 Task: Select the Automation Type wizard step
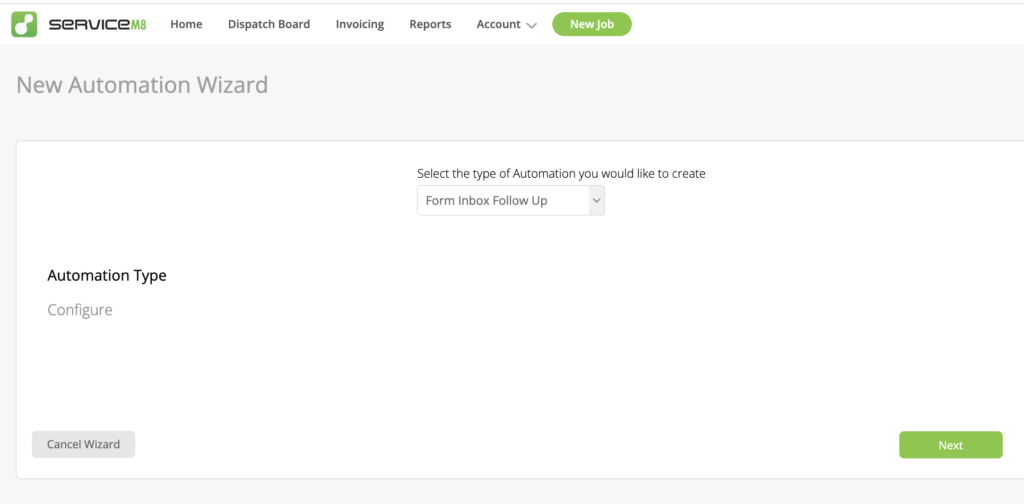coord(107,276)
